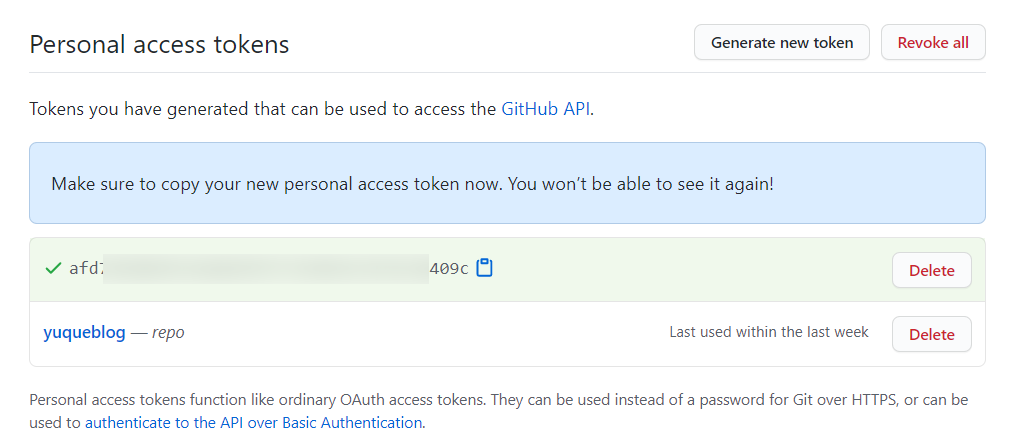Click the blurred middle portion of the token
The height and width of the screenshot is (445, 1015).
pyautogui.click(x=266, y=268)
